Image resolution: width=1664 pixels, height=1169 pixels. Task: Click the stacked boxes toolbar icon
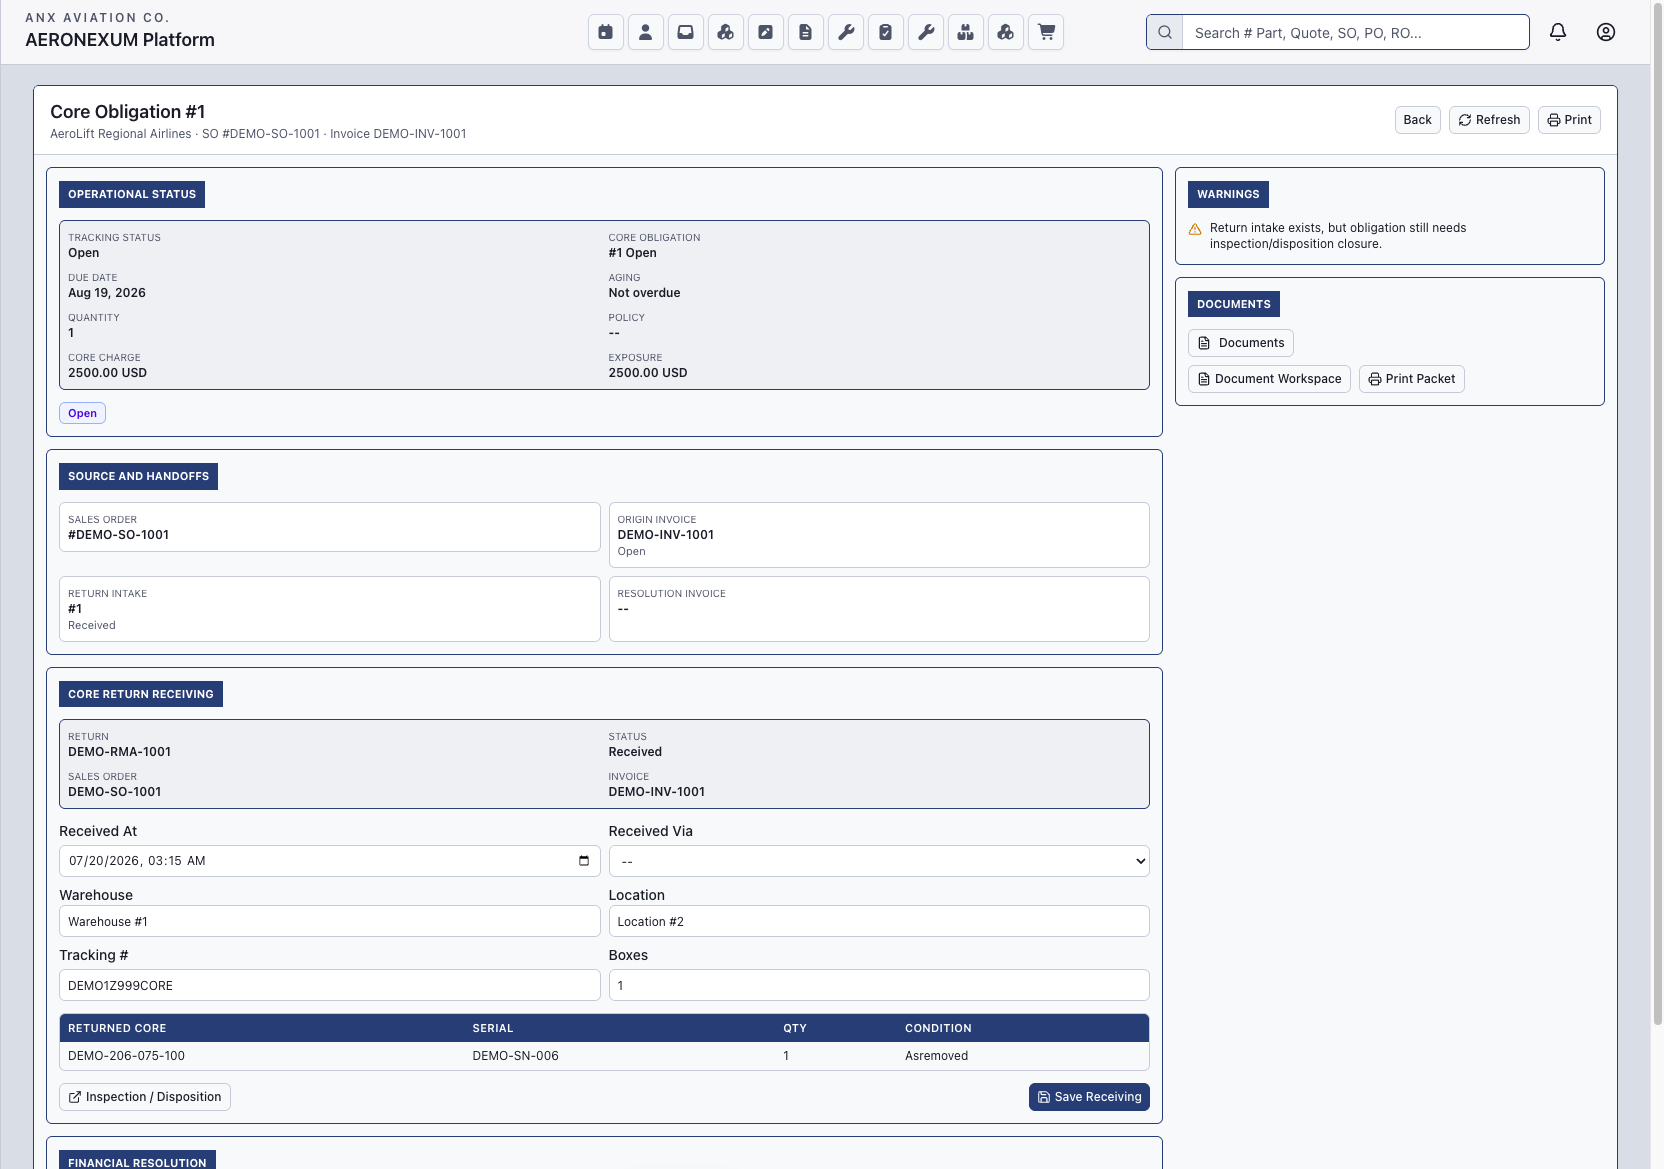click(x=966, y=32)
